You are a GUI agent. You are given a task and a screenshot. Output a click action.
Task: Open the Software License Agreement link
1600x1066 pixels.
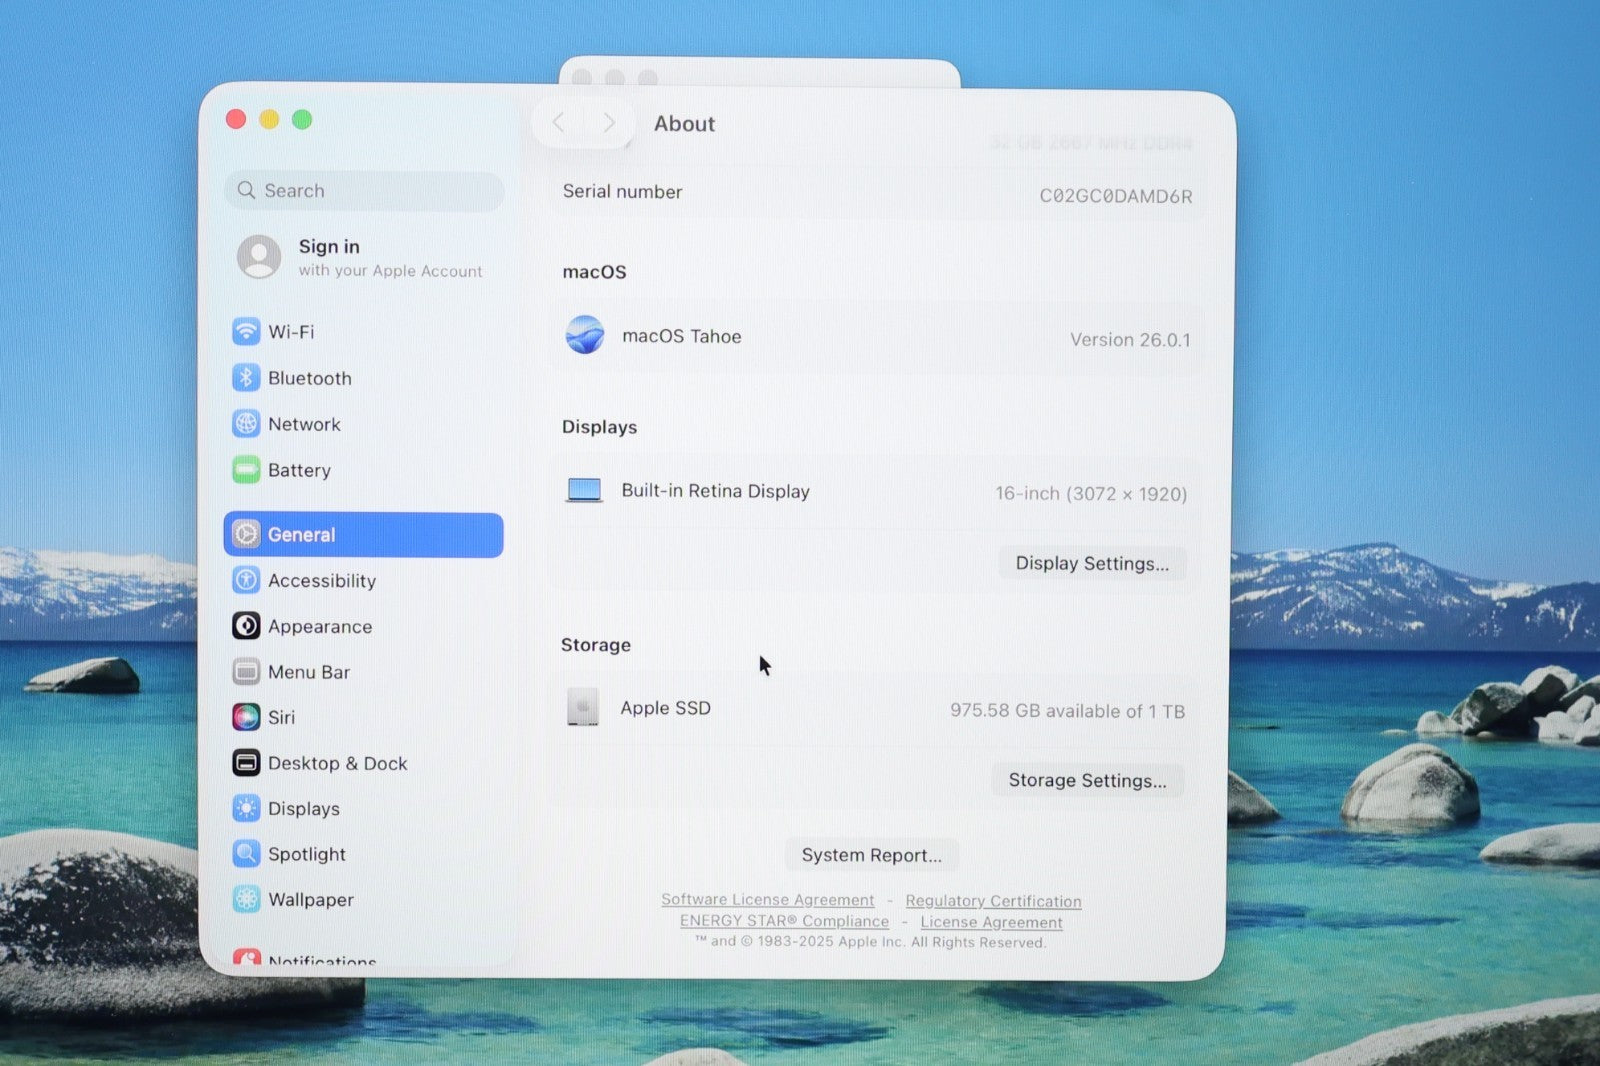pyautogui.click(x=767, y=900)
